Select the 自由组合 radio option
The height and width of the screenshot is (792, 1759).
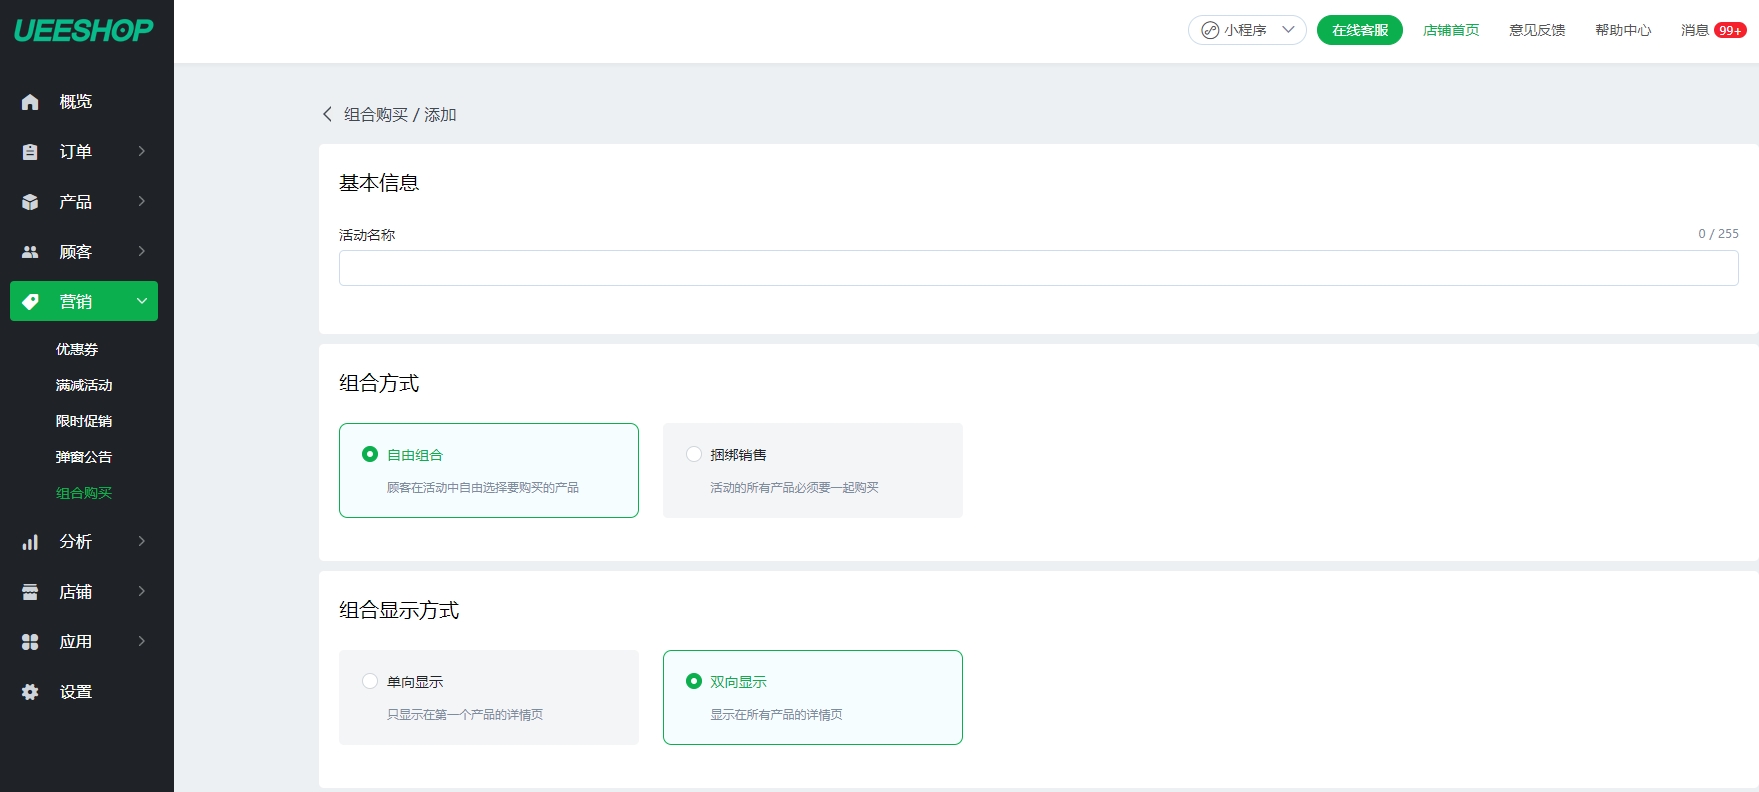click(x=370, y=454)
